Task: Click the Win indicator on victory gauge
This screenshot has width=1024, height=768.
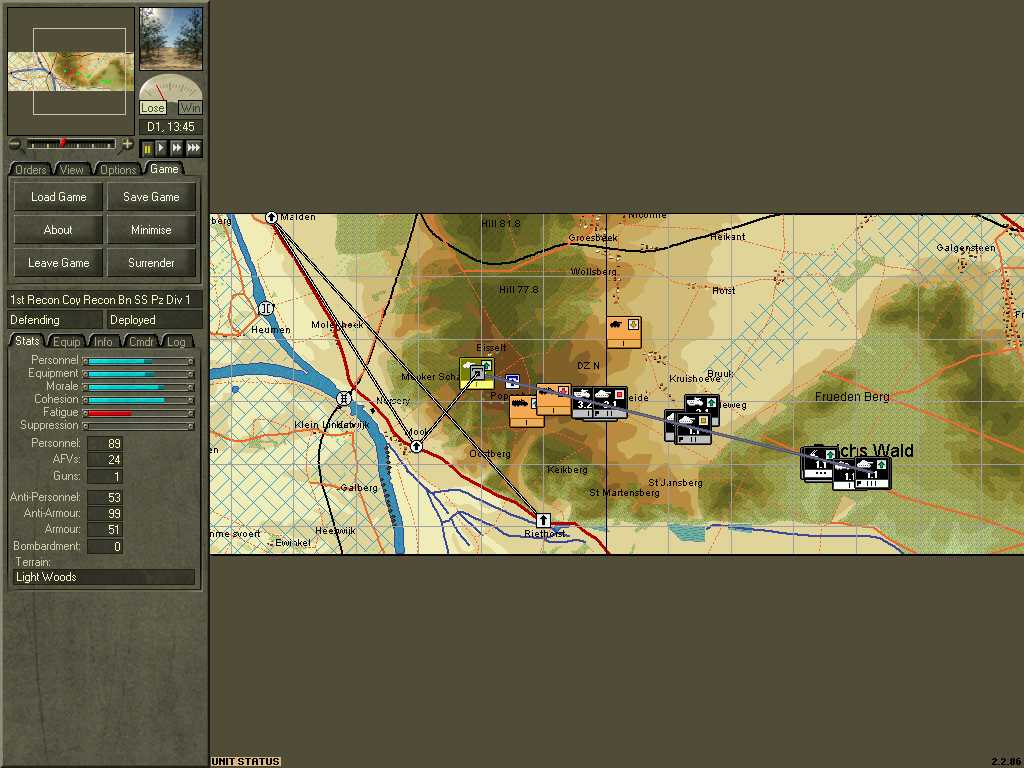Action: [190, 108]
